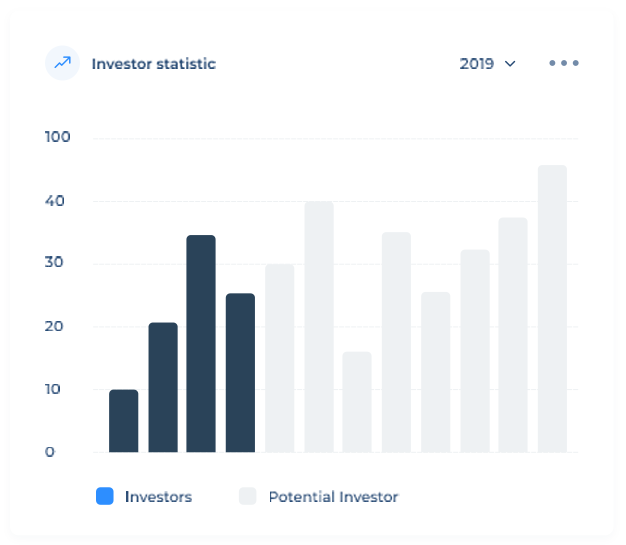Click the 0 y-axis label
Screen dimensions: 626x545
click(x=49, y=452)
